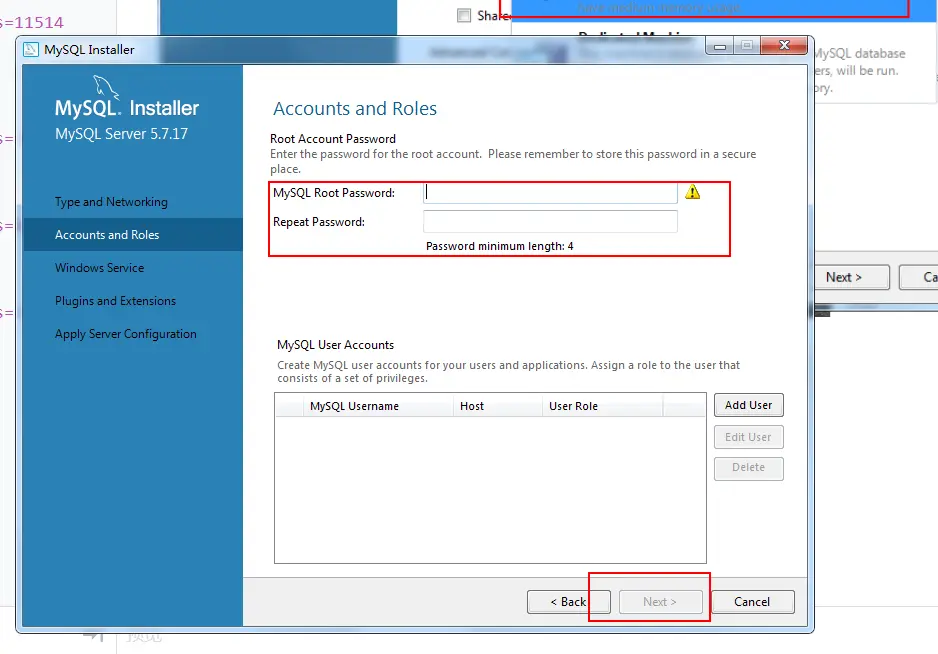Image resolution: width=938 pixels, height=654 pixels.
Task: Click the MySQL dolphin logo
Action: [106, 87]
